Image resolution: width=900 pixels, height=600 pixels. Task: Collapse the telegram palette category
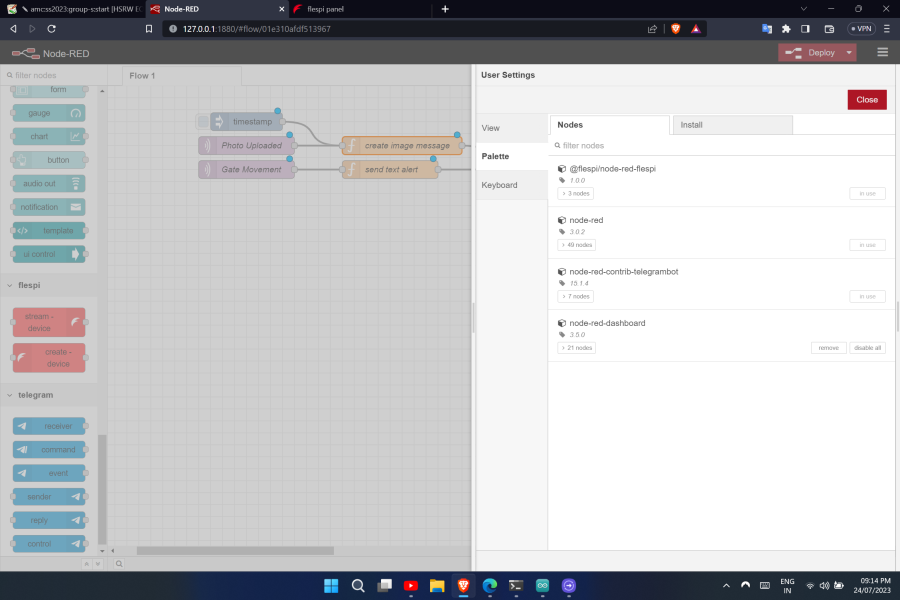[10, 395]
